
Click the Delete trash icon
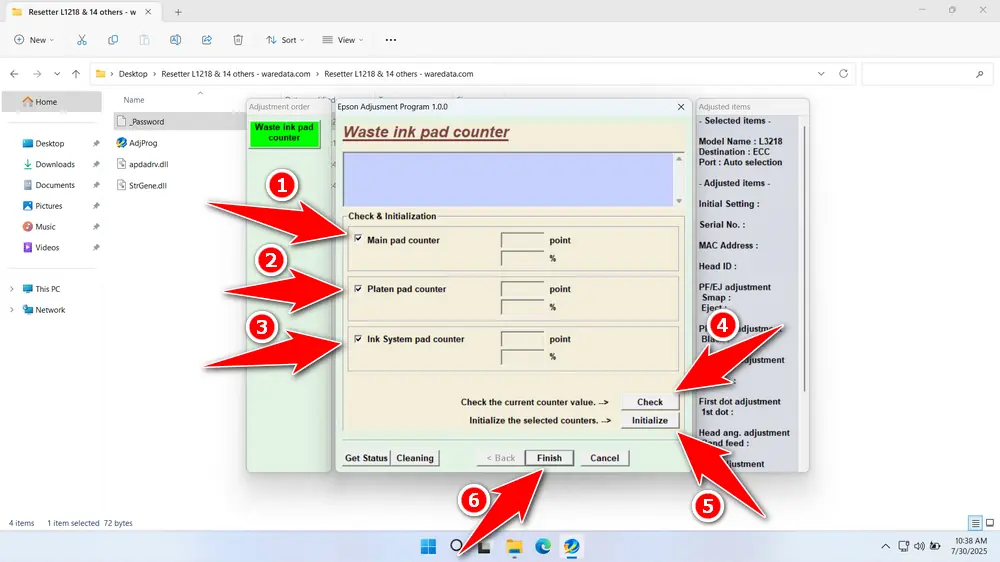point(238,40)
